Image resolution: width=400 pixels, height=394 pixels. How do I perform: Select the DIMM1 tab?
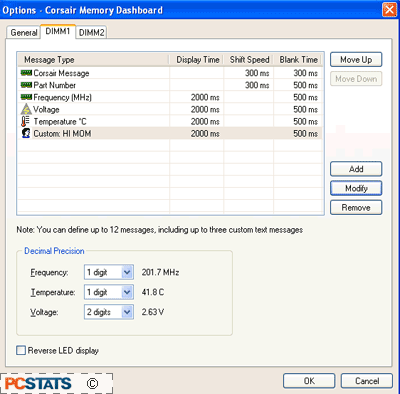(x=58, y=31)
